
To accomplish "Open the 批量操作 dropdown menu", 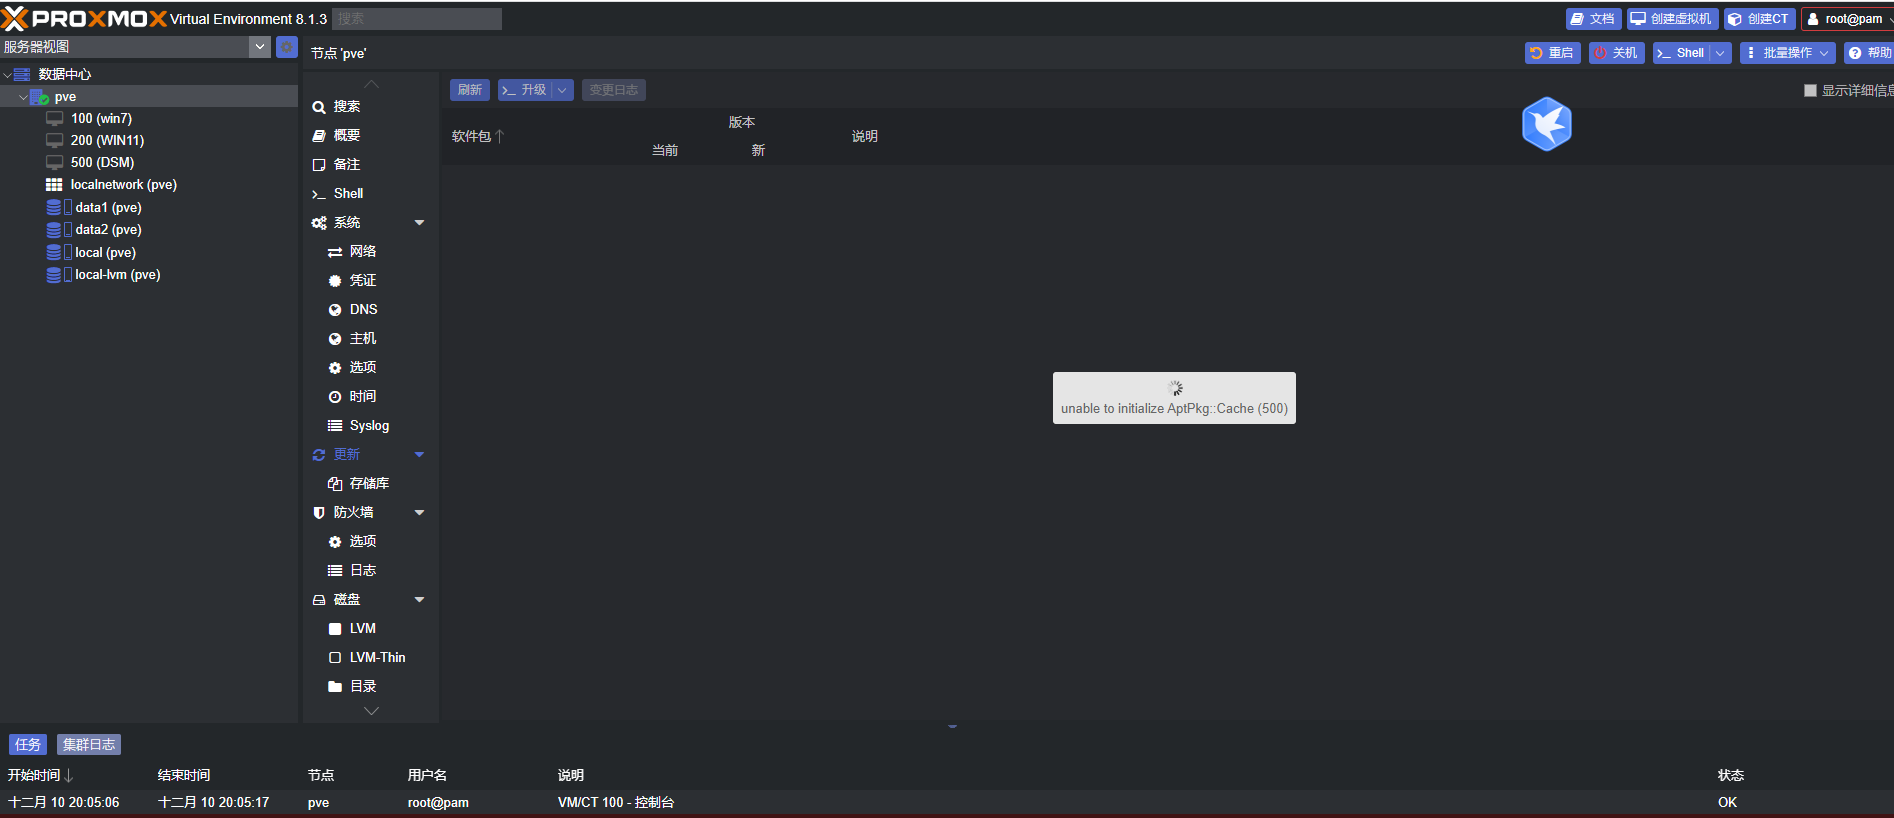I will click(1787, 53).
